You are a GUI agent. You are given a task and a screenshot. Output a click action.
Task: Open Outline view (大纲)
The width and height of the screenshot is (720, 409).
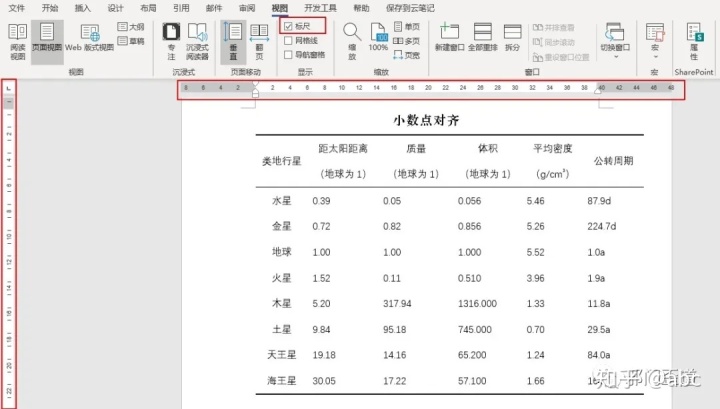[131, 27]
